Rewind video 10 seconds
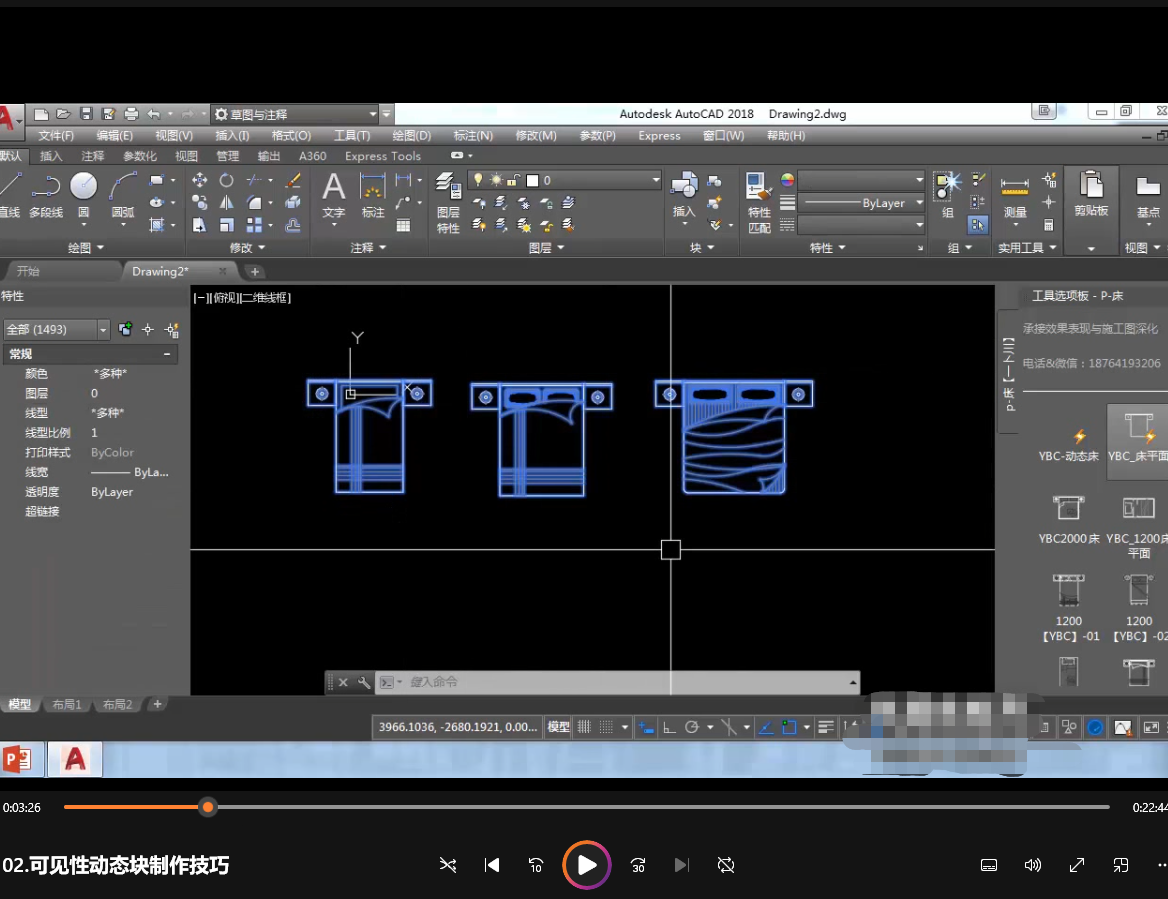 click(536, 865)
